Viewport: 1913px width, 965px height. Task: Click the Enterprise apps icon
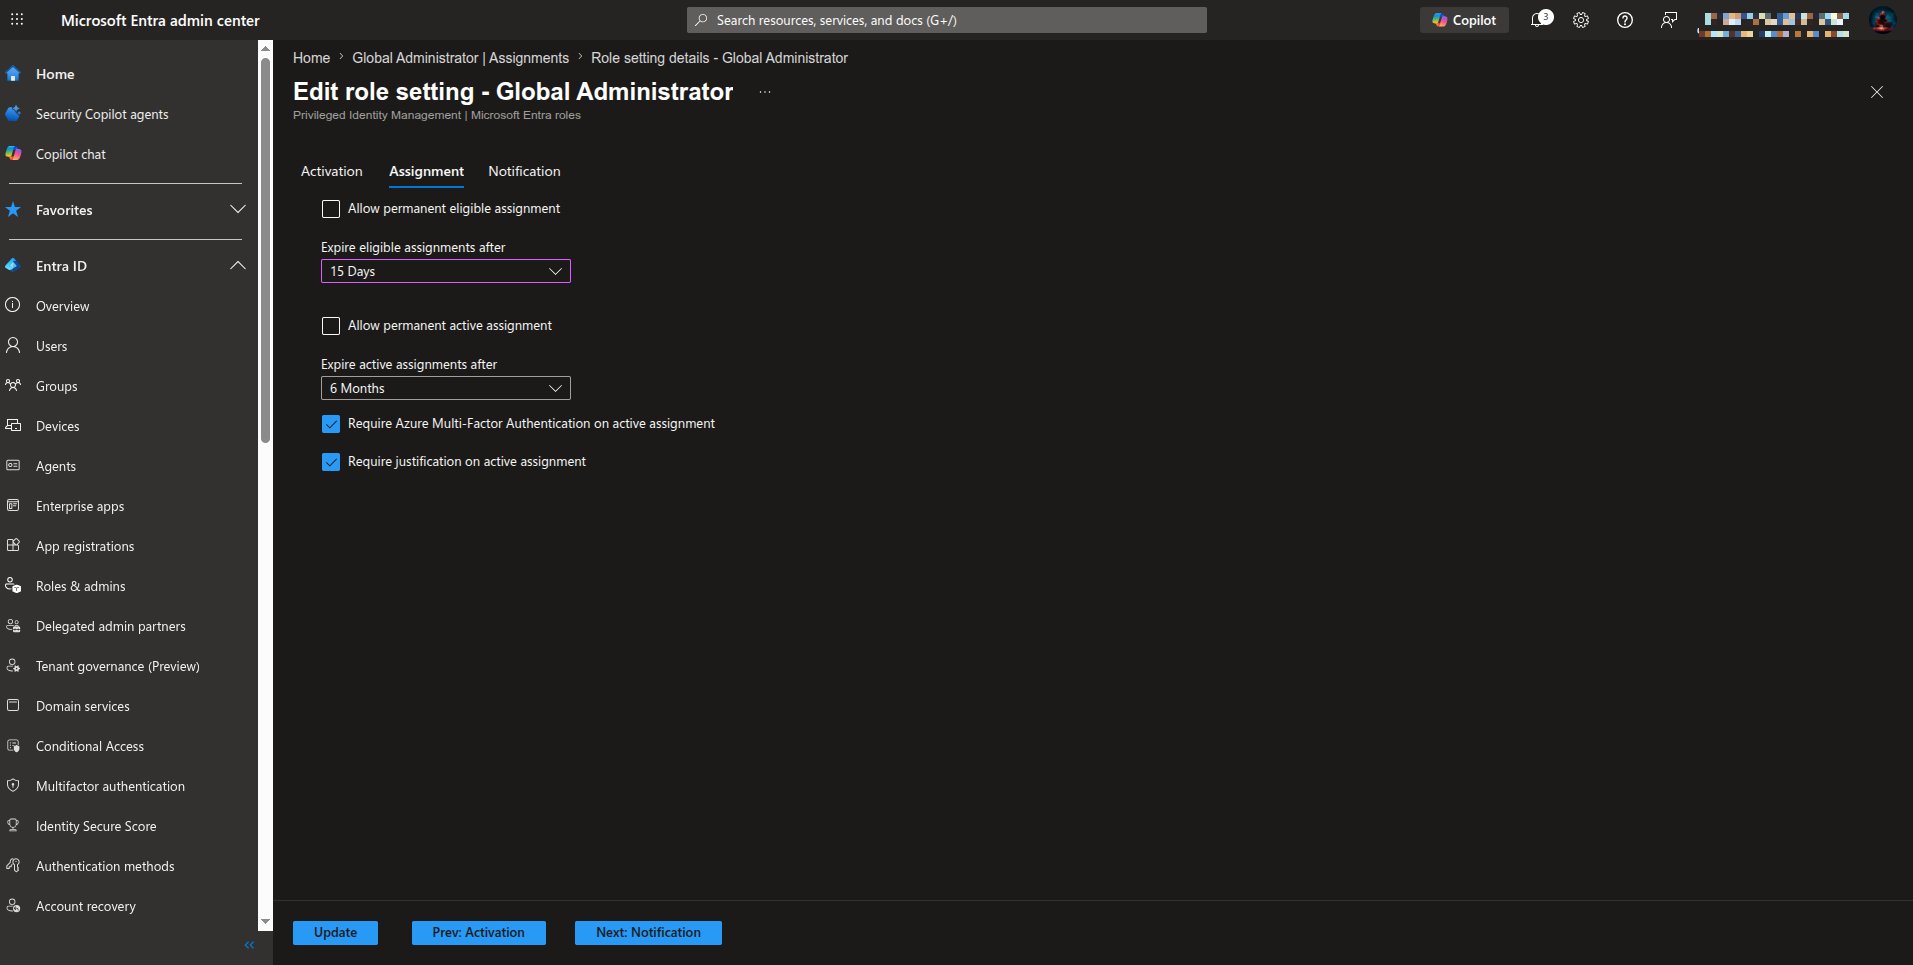(13, 506)
